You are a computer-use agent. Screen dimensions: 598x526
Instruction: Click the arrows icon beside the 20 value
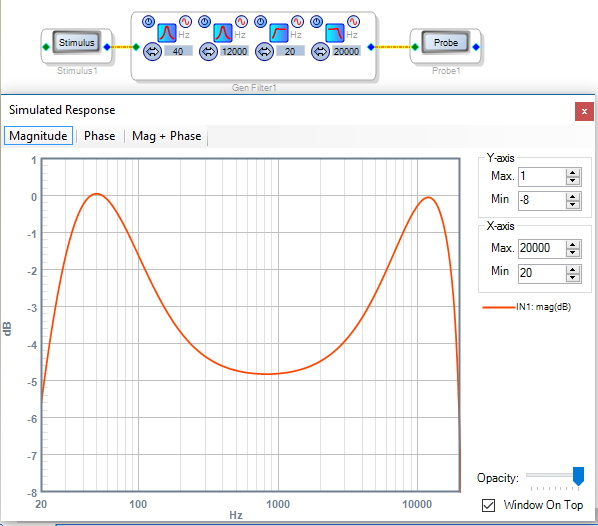pos(264,51)
